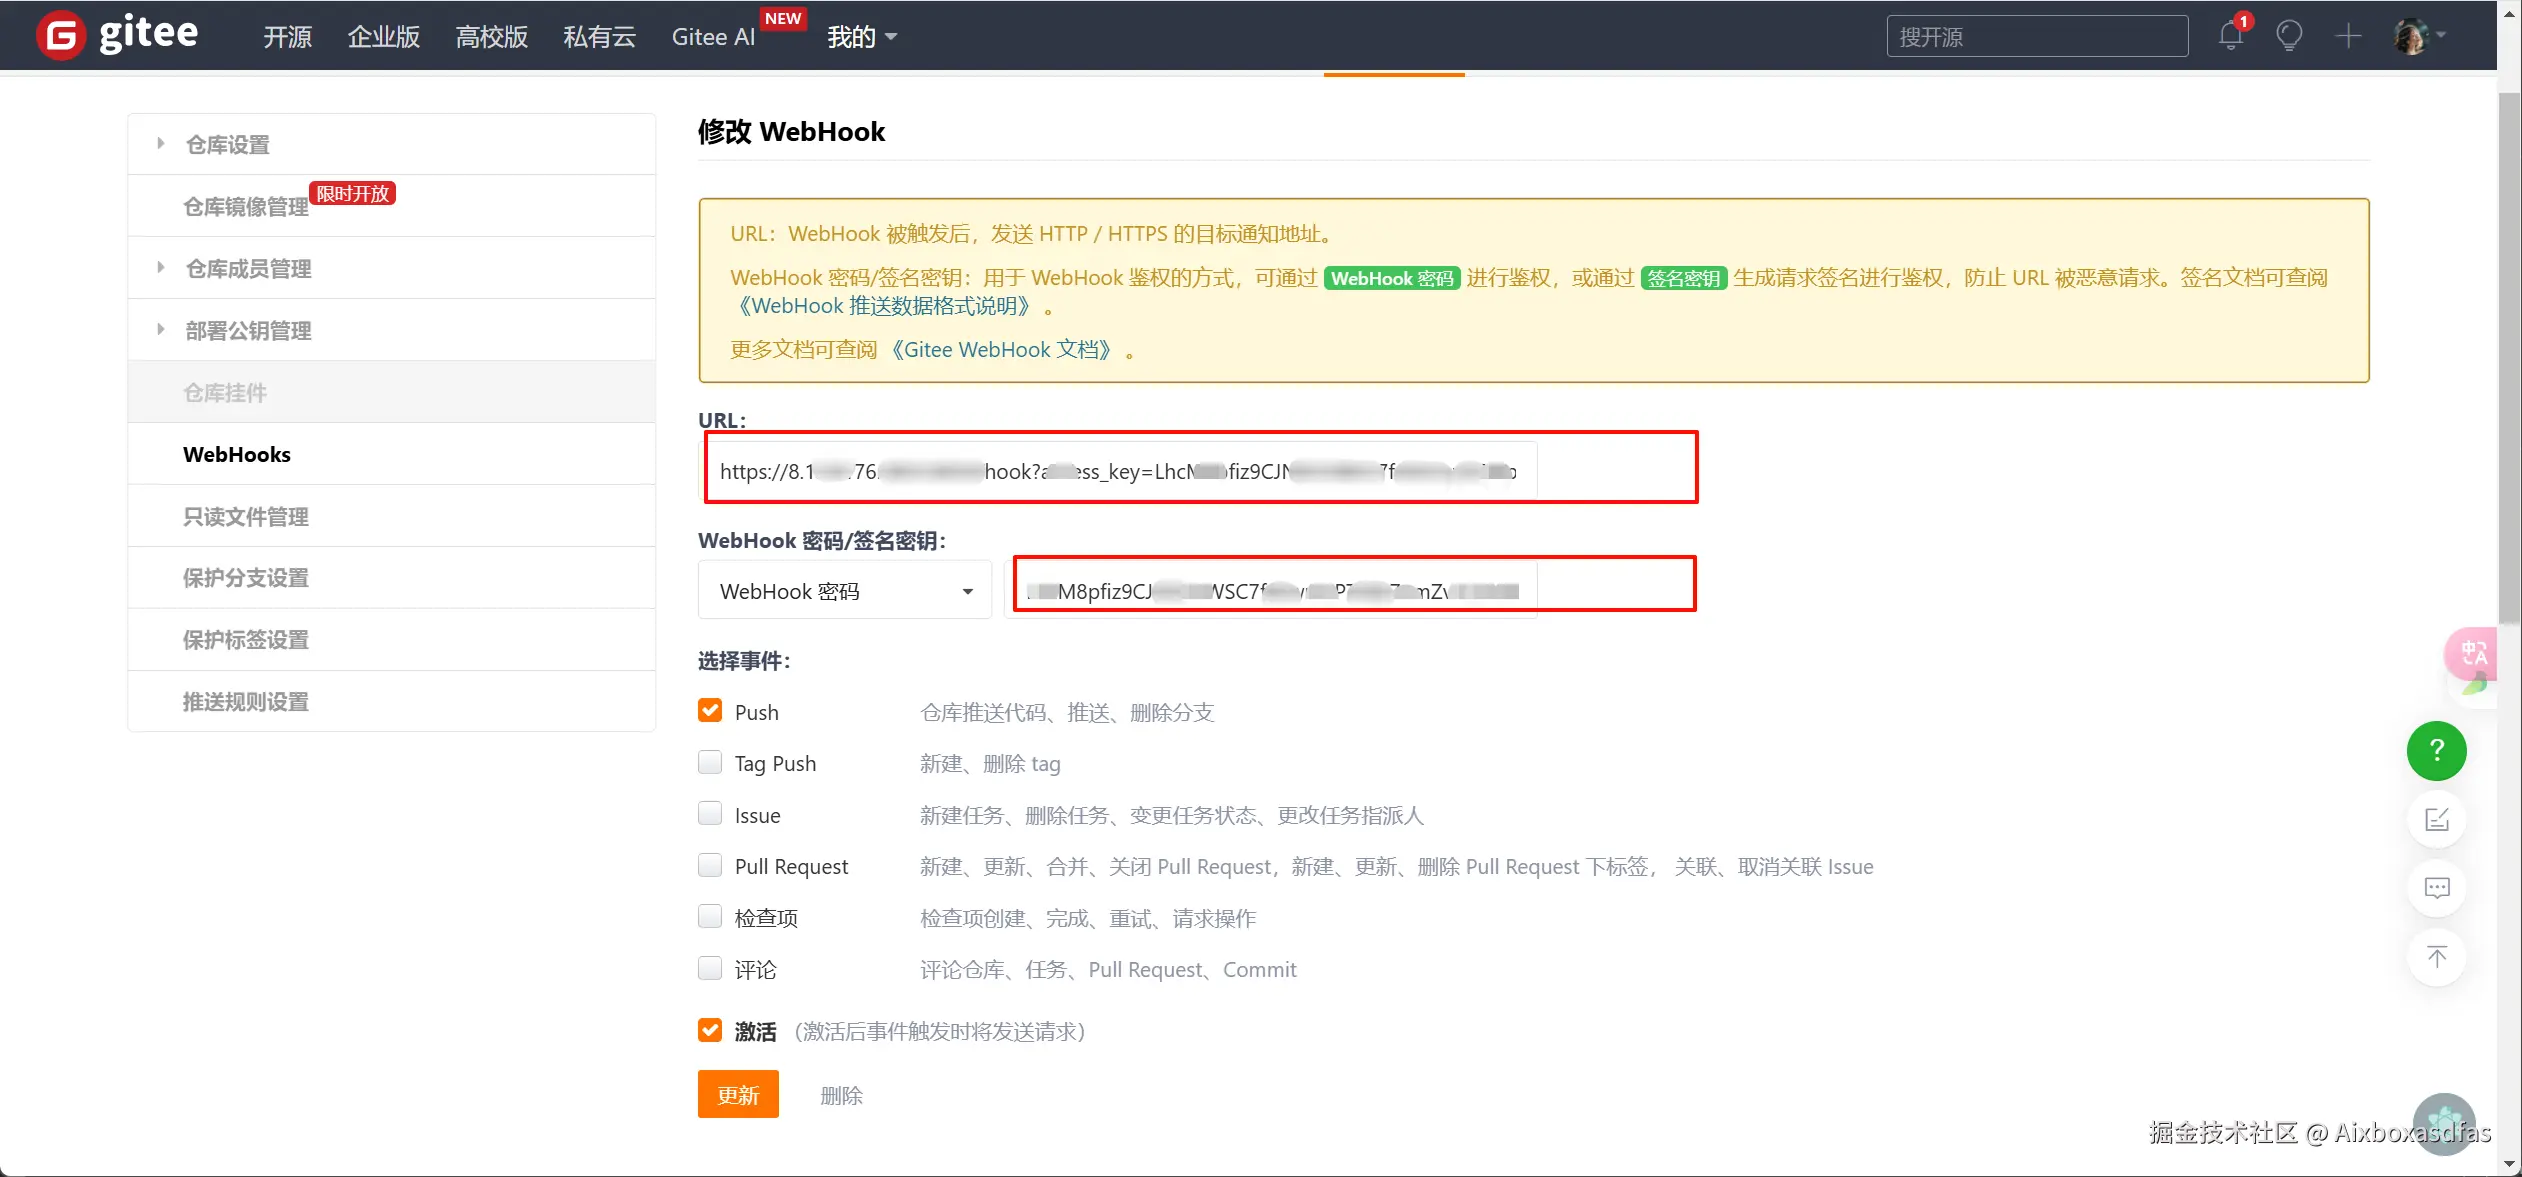Check the Pull Request event checkbox
The width and height of the screenshot is (2522, 1177).
coord(710,865)
